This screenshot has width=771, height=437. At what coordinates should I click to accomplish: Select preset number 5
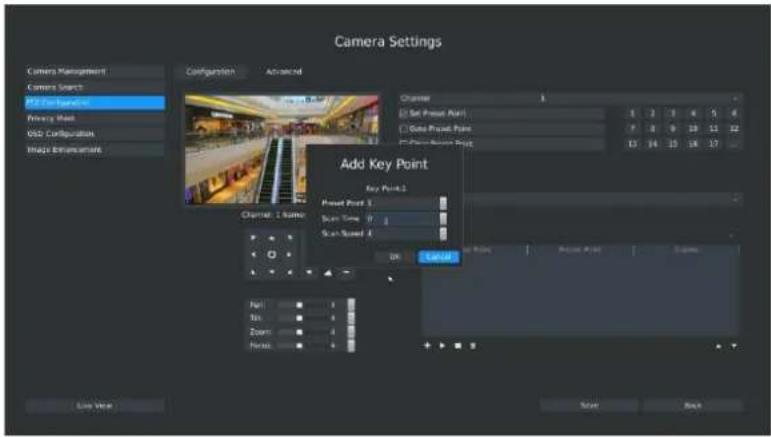coord(713,114)
